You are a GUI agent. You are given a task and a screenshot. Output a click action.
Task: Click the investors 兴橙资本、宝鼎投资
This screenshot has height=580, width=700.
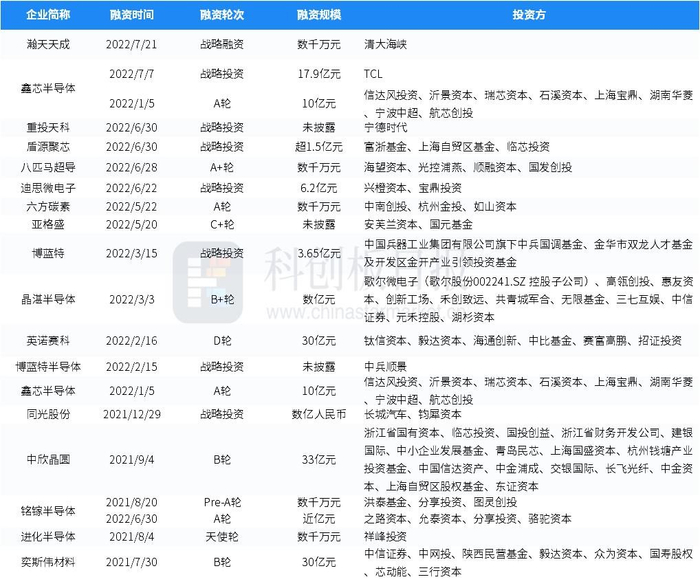pyautogui.click(x=412, y=188)
